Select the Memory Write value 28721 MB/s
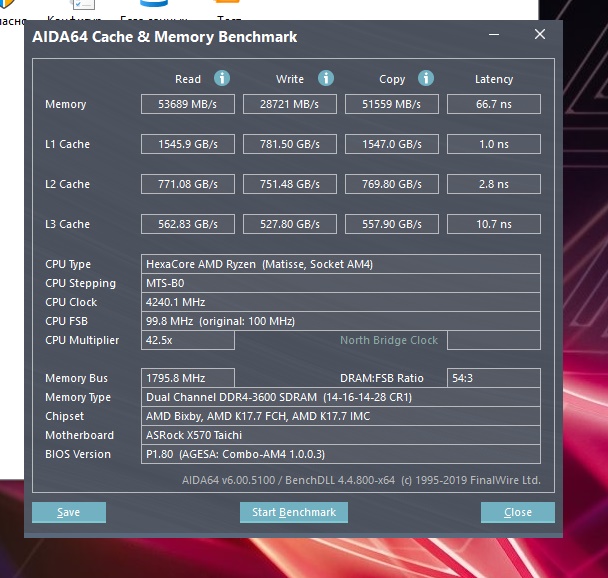The height and width of the screenshot is (578, 608). coord(290,104)
